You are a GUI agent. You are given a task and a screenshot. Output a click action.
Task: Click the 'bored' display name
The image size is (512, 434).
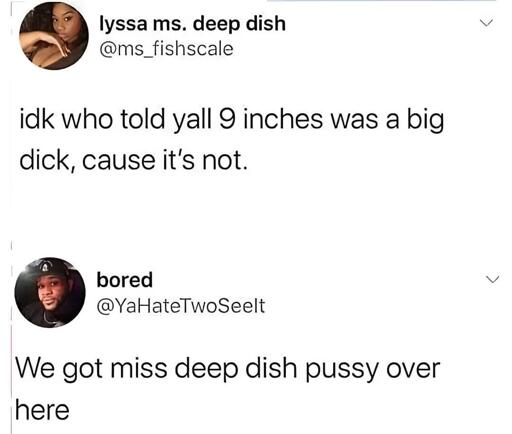125,280
